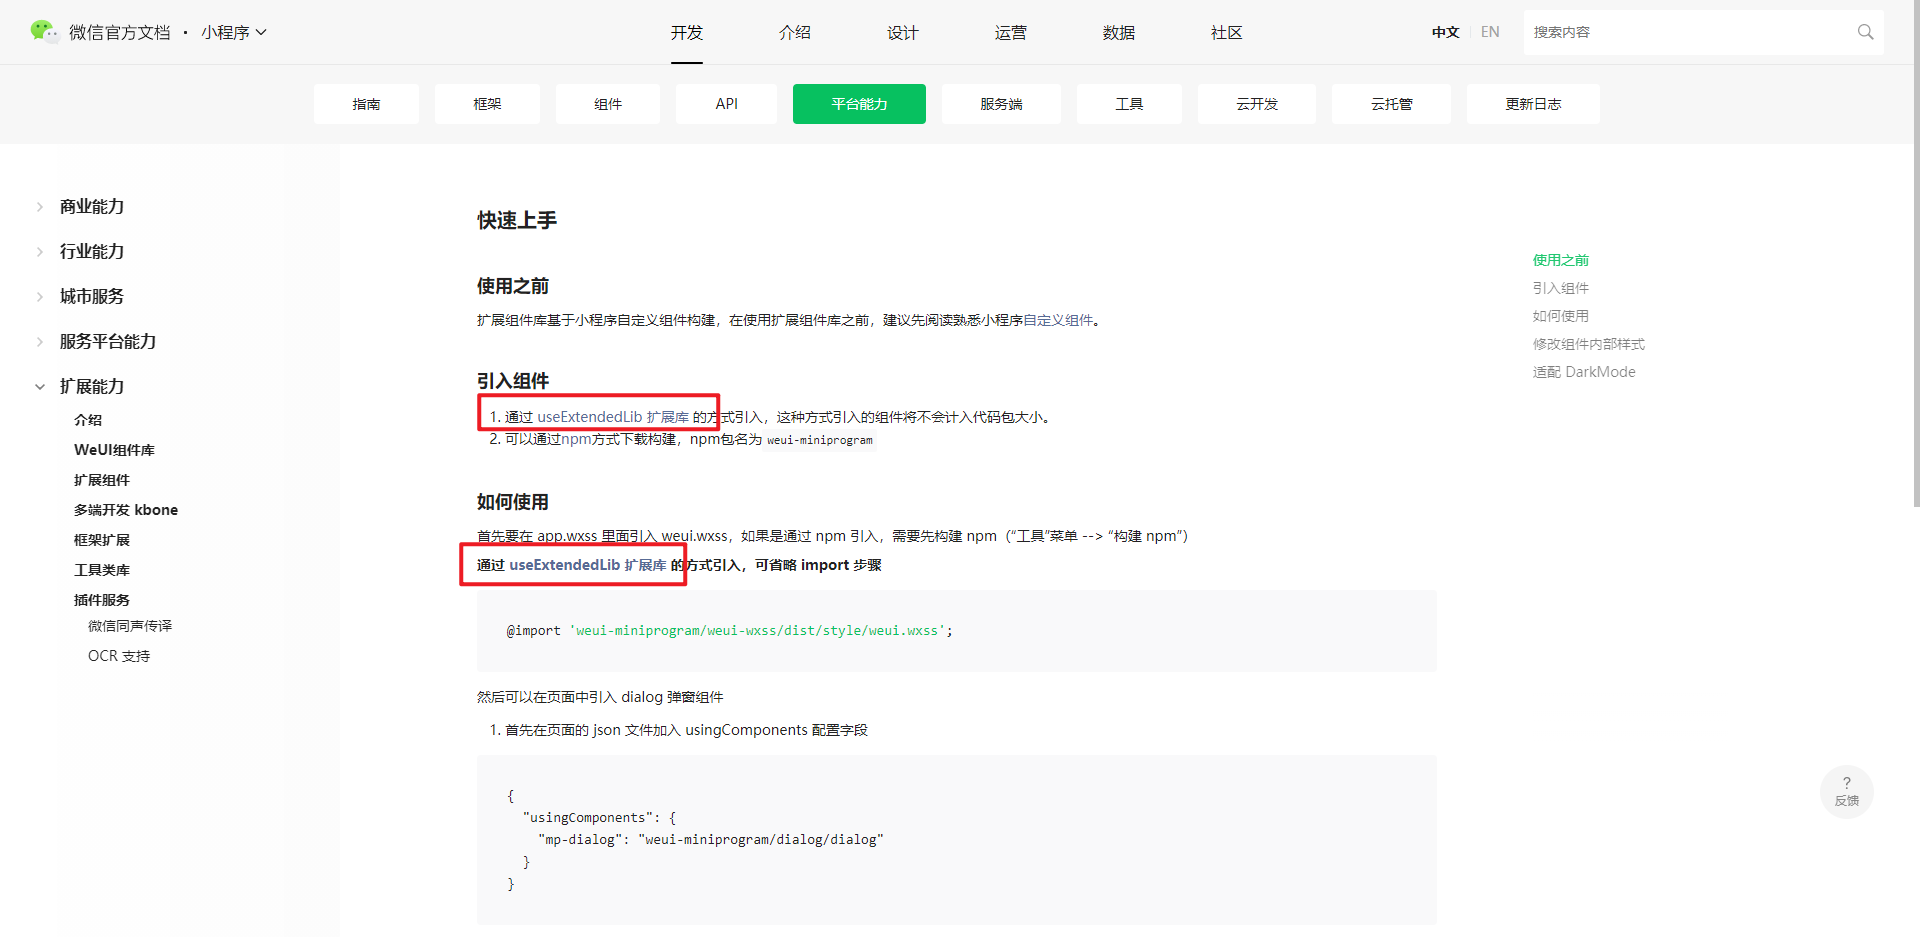Click the 微信官方文档 site title
This screenshot has height=937, width=1920.
point(120,32)
